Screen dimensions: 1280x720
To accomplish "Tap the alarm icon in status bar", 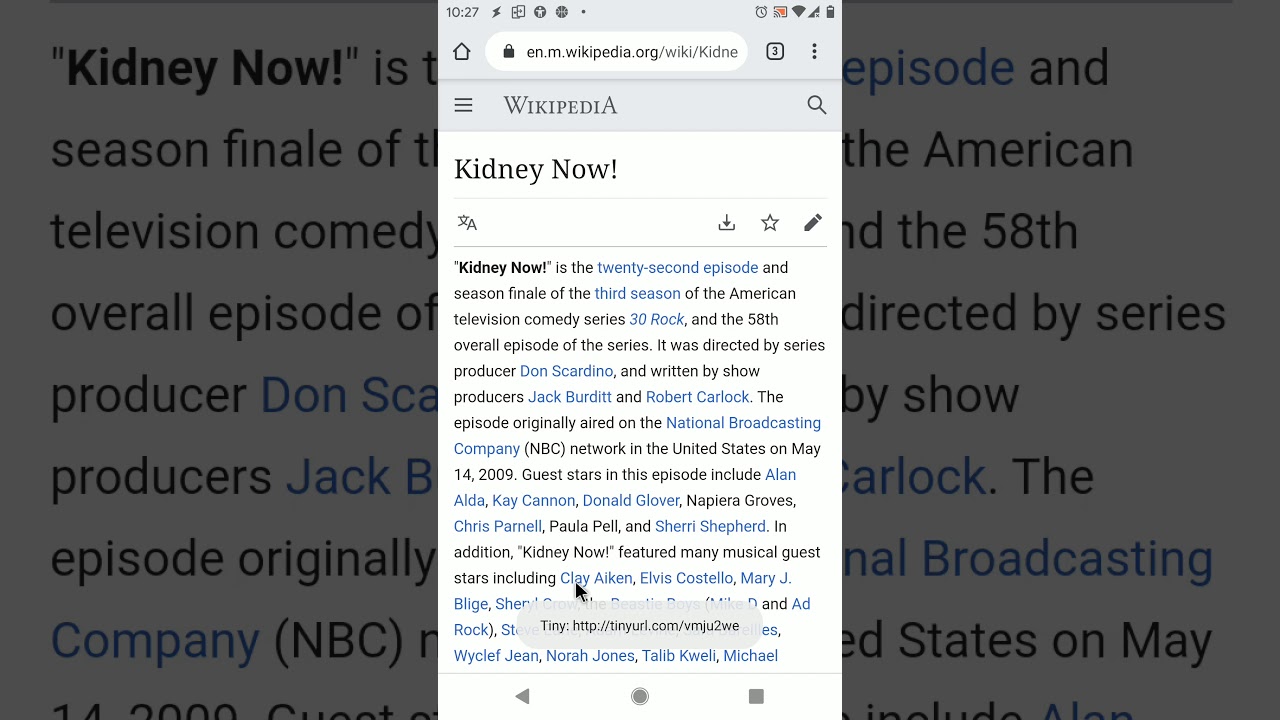I will [761, 12].
